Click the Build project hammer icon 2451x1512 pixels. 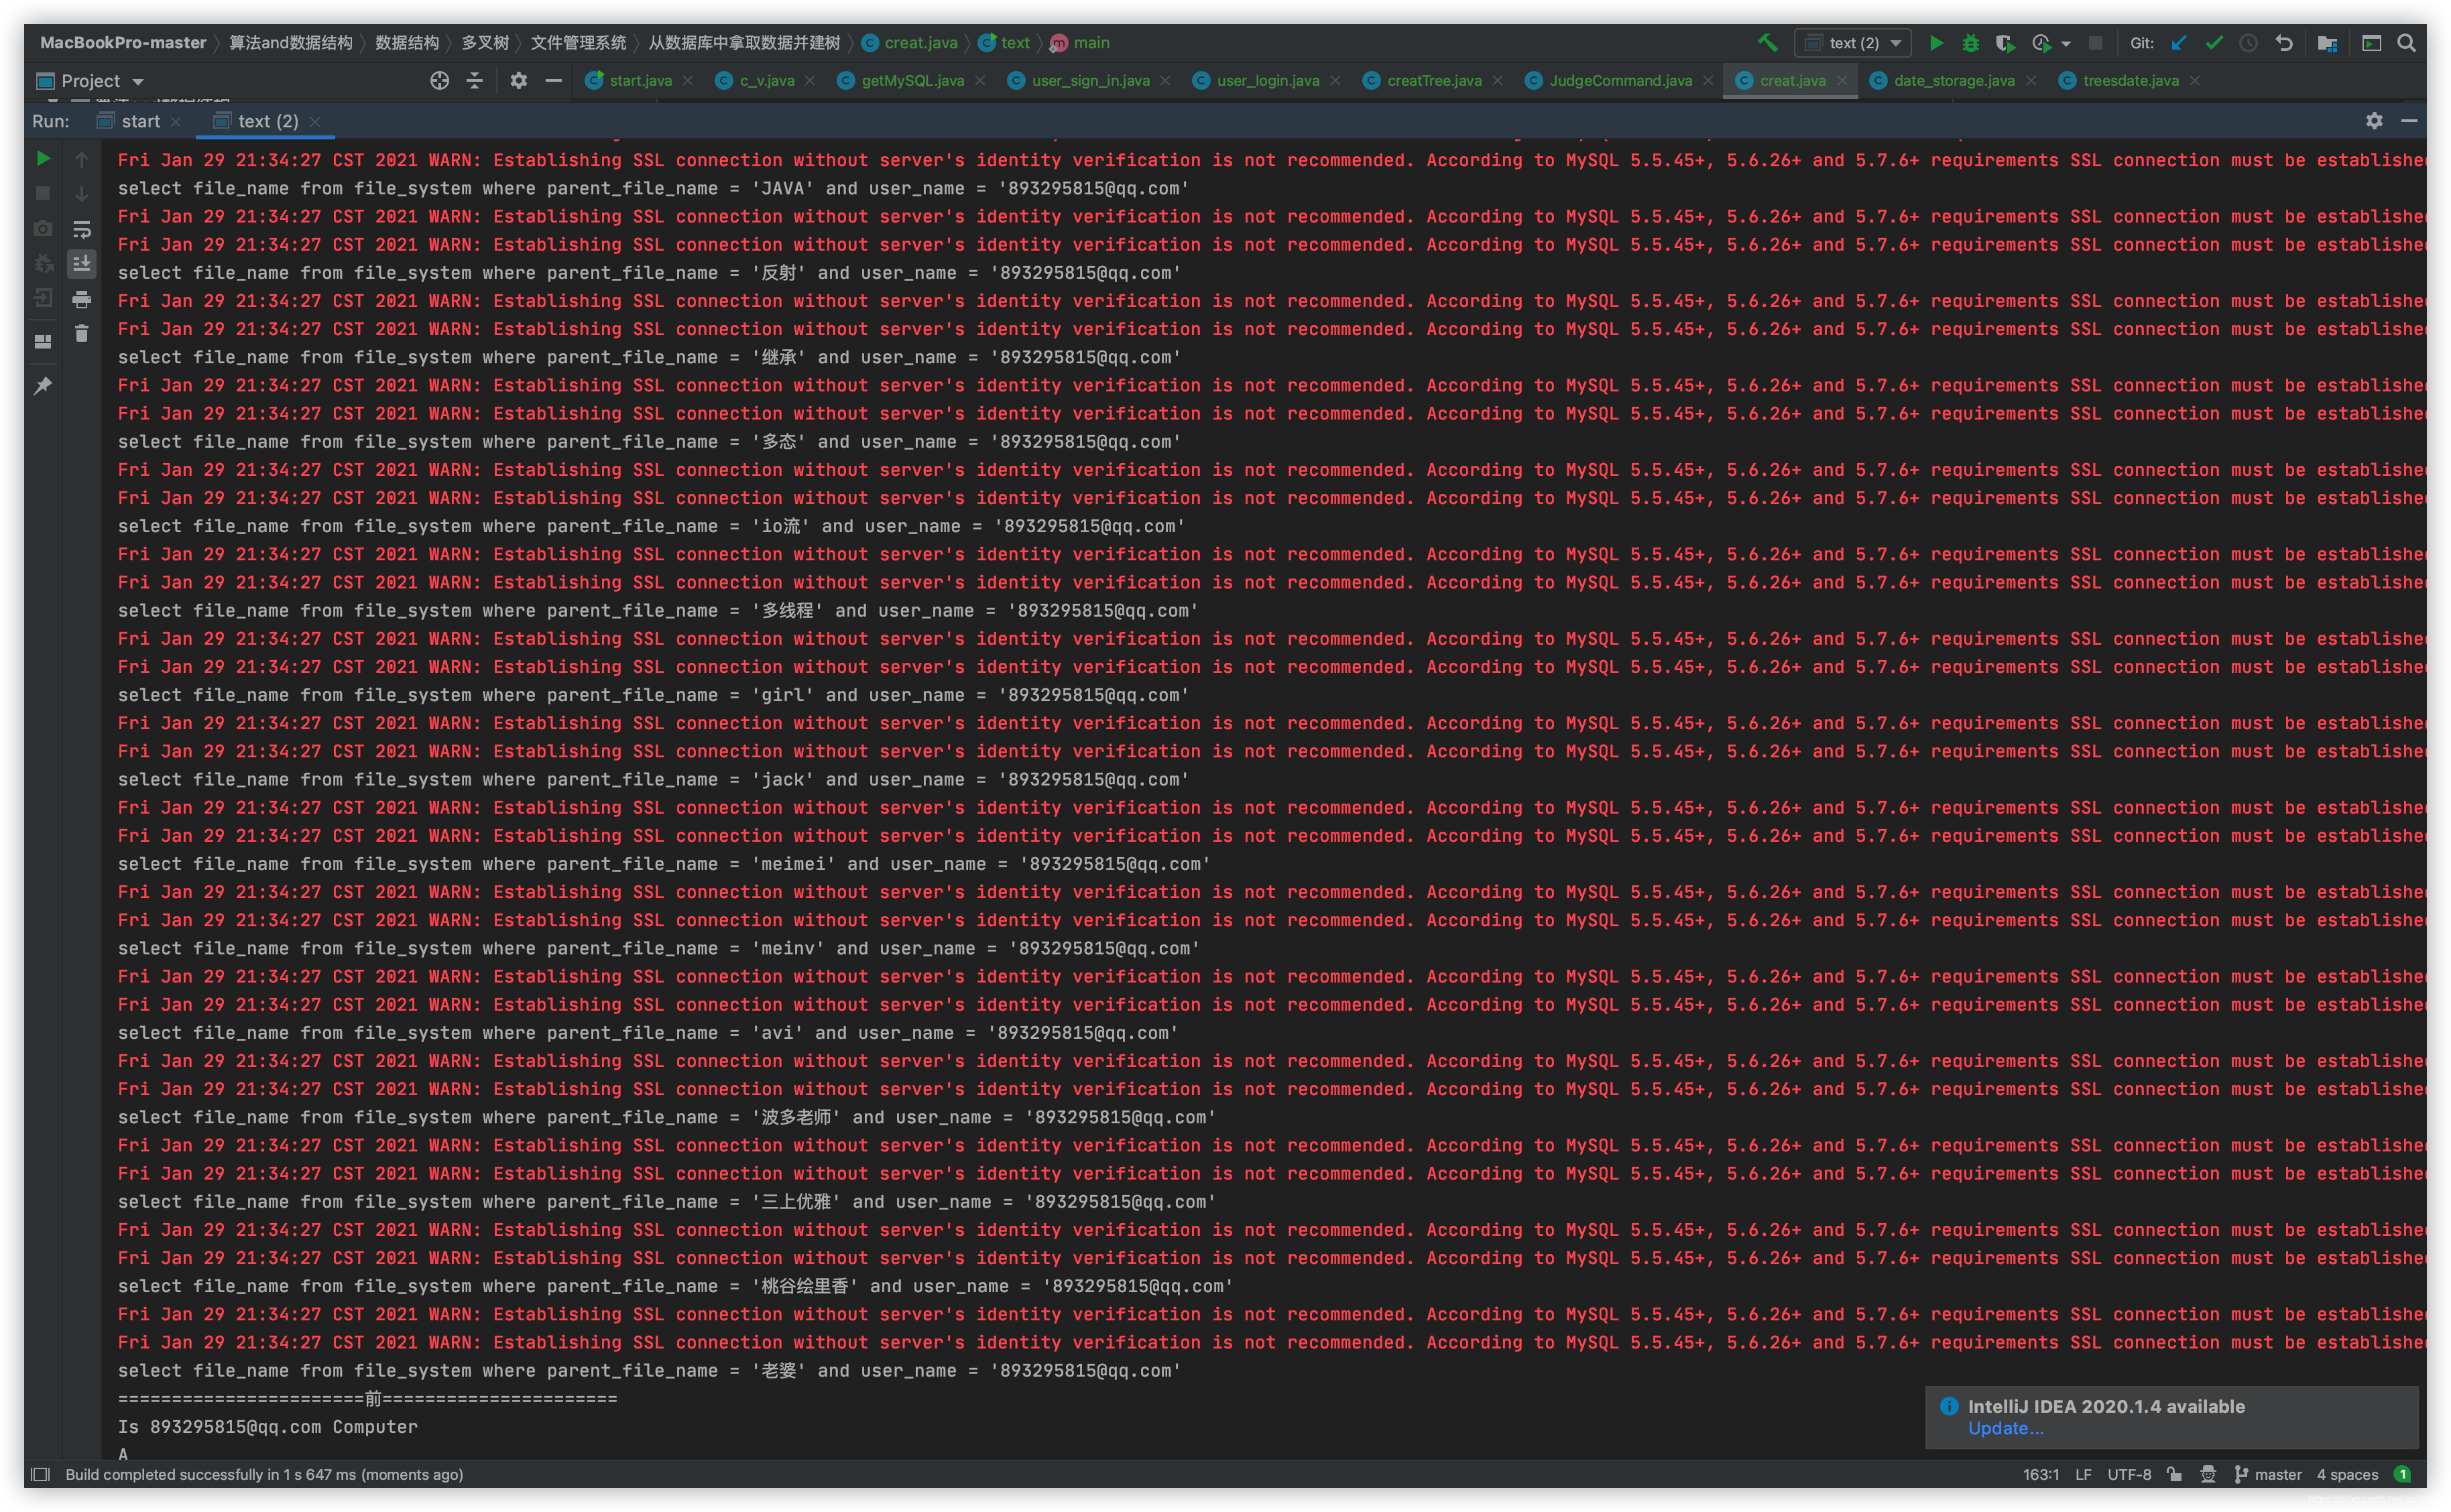coord(1767,42)
